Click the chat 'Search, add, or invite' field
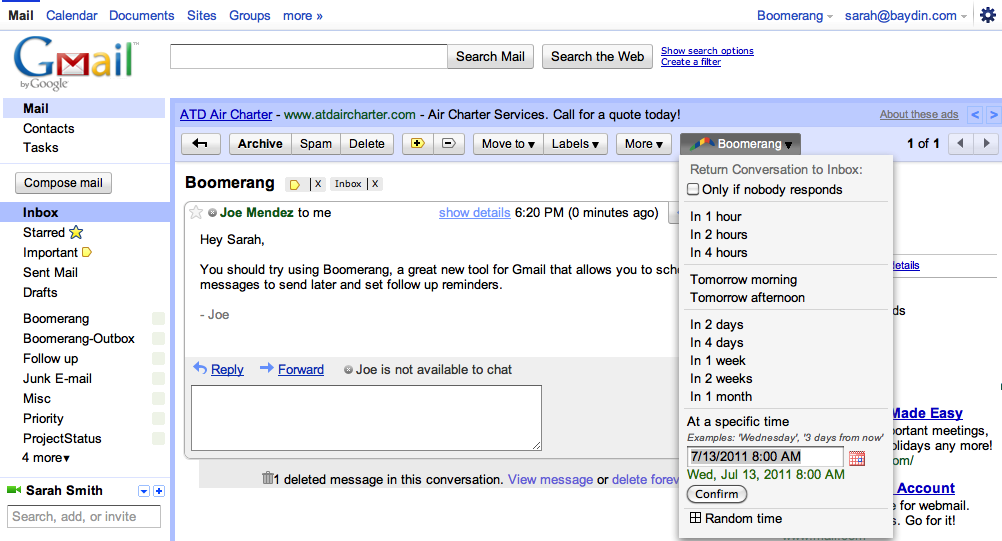 (x=84, y=517)
